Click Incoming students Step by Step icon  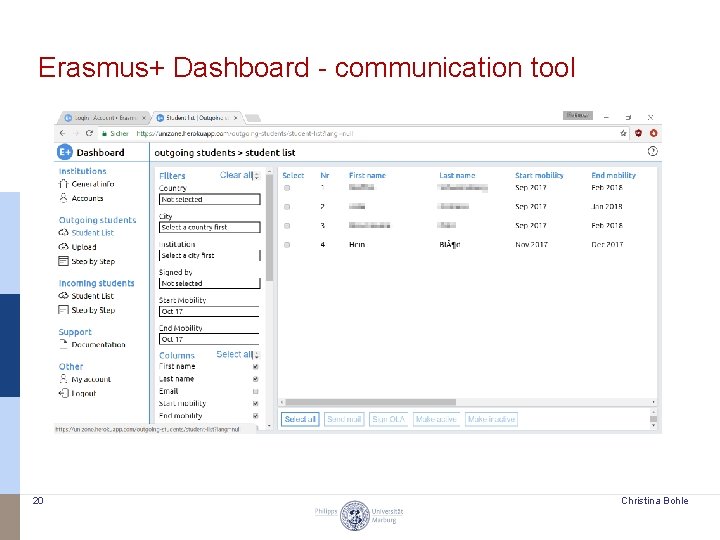(x=63, y=310)
